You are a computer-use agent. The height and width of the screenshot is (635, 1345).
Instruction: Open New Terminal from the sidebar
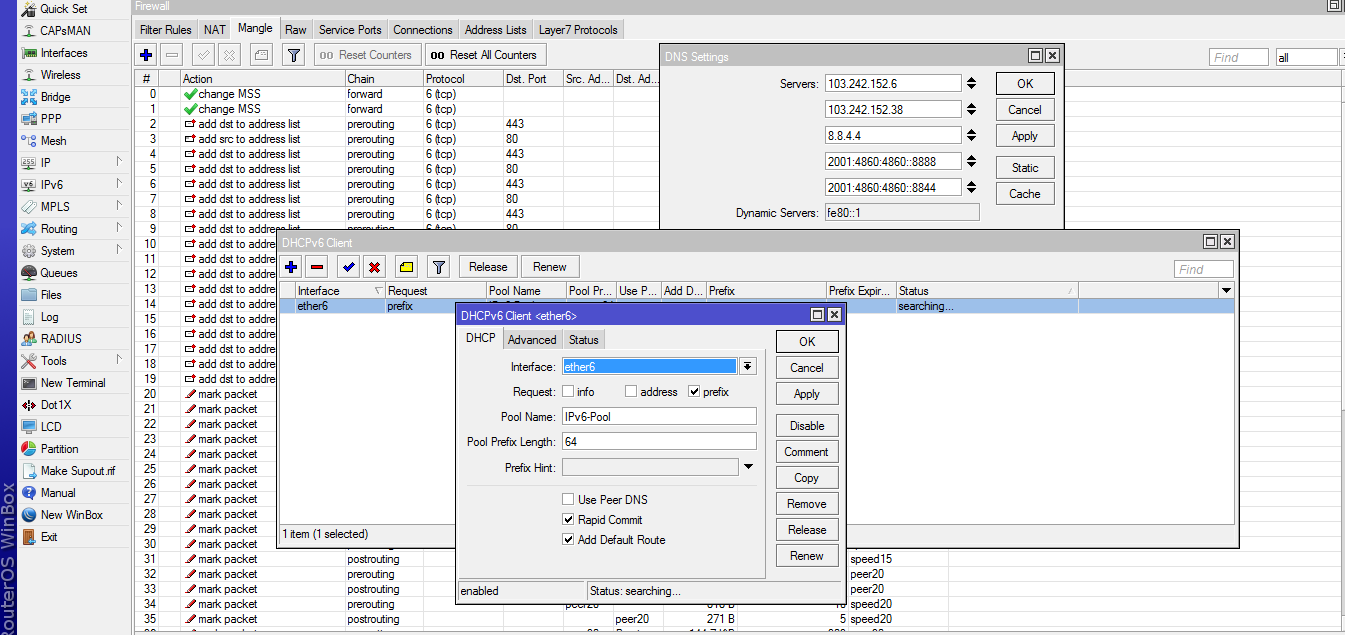click(72, 383)
